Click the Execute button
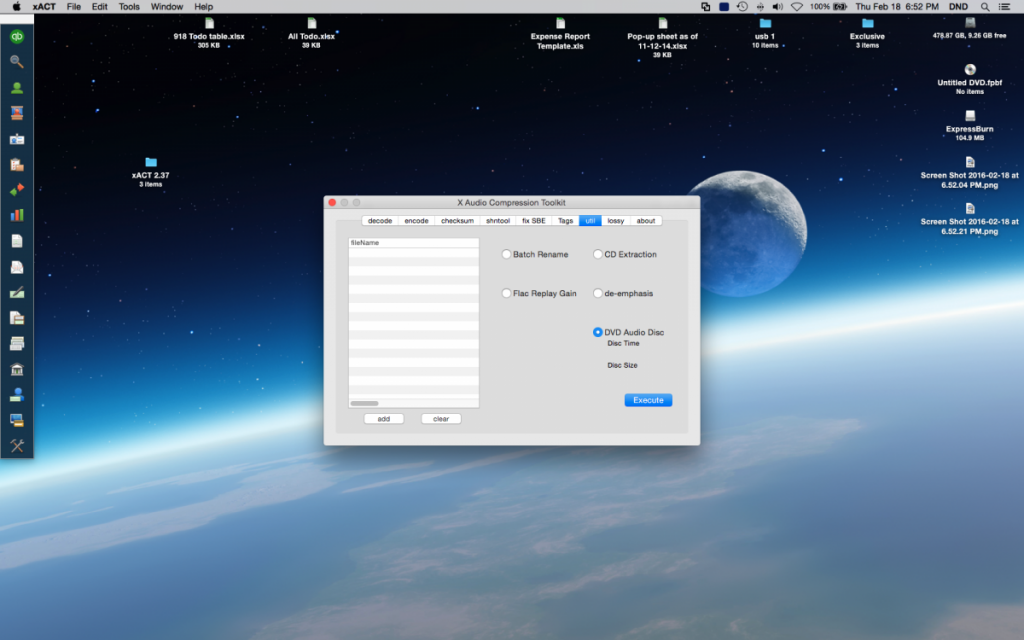Screen dimensions: 1024x640 [648, 400]
